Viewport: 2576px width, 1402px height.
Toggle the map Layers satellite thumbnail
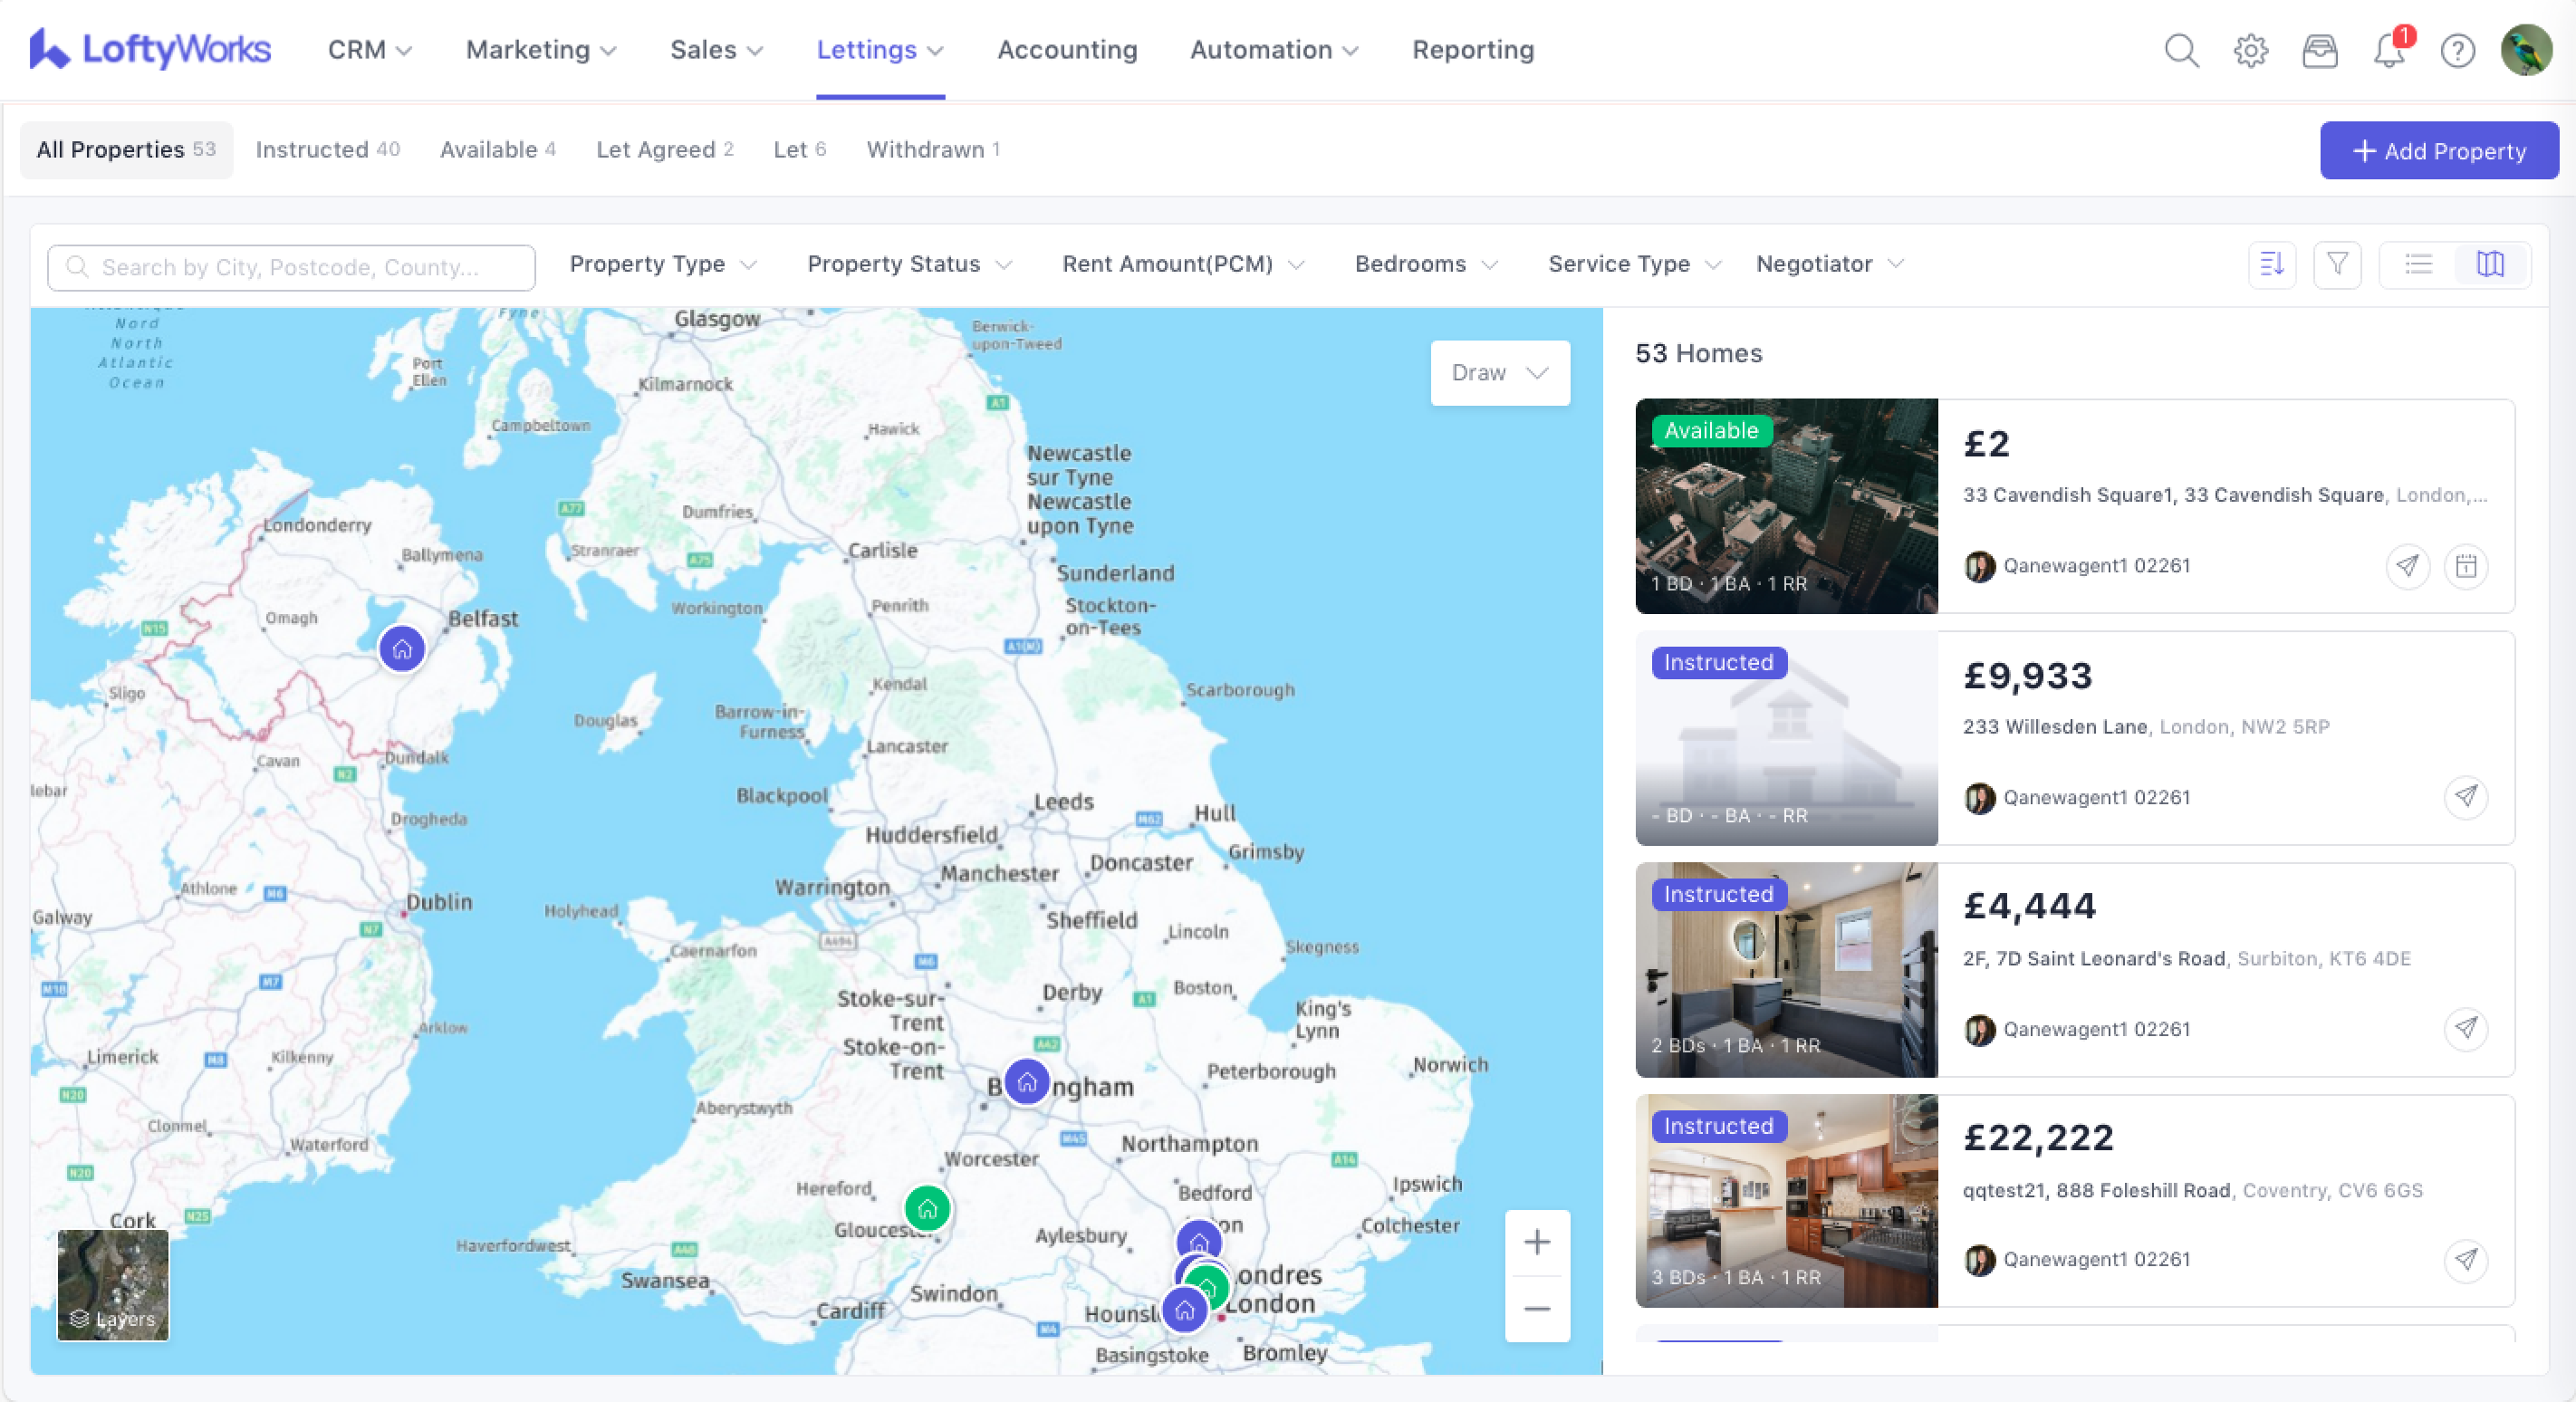(113, 1285)
